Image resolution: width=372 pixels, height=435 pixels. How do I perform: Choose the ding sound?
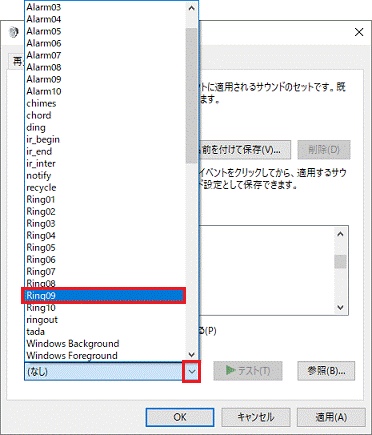pos(105,127)
